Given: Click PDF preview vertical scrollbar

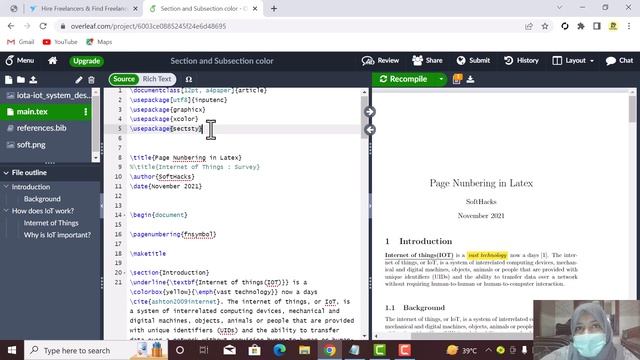Looking at the screenshot, I should click(x=632, y=109).
